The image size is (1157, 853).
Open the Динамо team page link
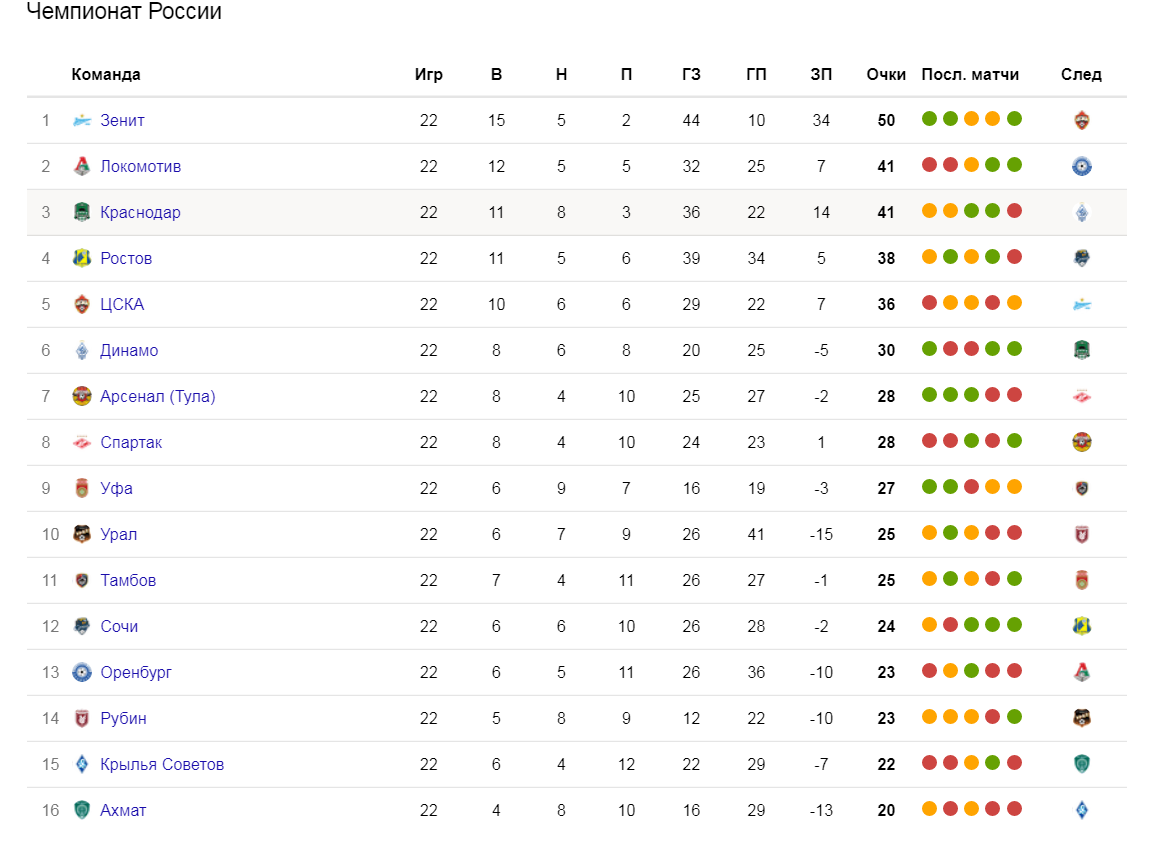[x=129, y=350]
